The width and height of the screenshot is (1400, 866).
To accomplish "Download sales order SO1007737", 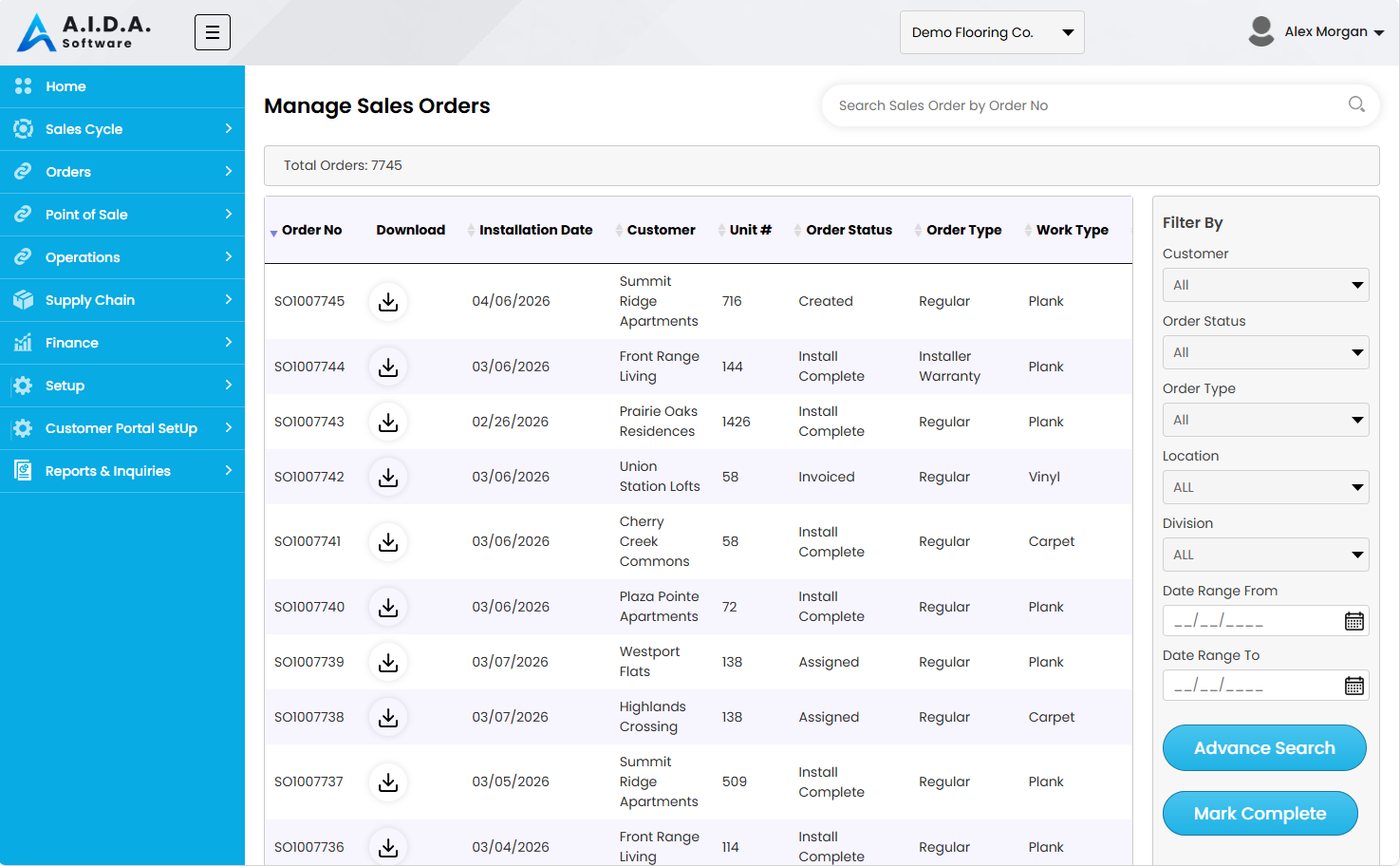I will (389, 782).
